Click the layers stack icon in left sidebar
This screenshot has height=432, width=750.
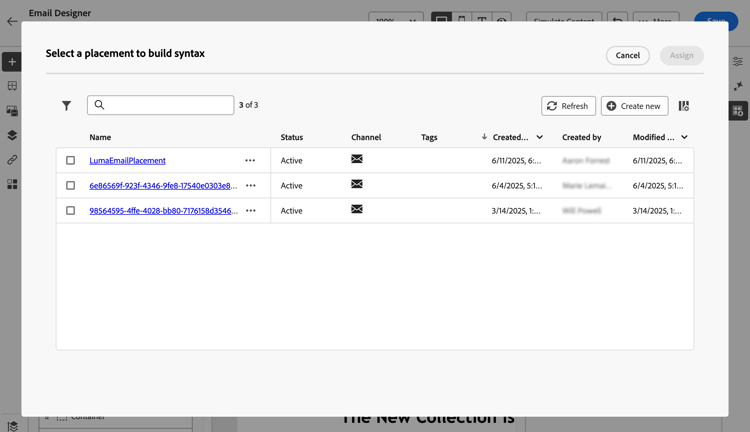click(x=12, y=135)
